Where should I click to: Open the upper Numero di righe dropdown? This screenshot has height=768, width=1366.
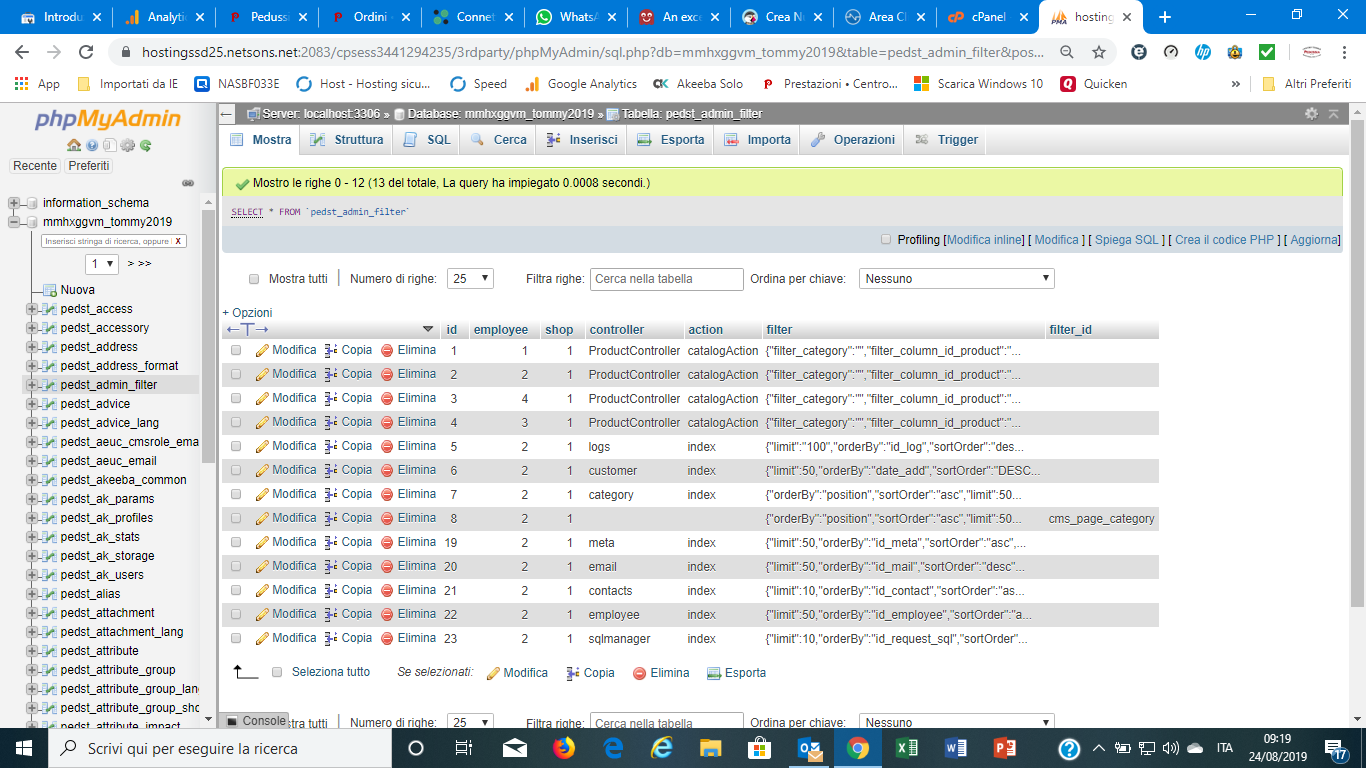point(470,279)
